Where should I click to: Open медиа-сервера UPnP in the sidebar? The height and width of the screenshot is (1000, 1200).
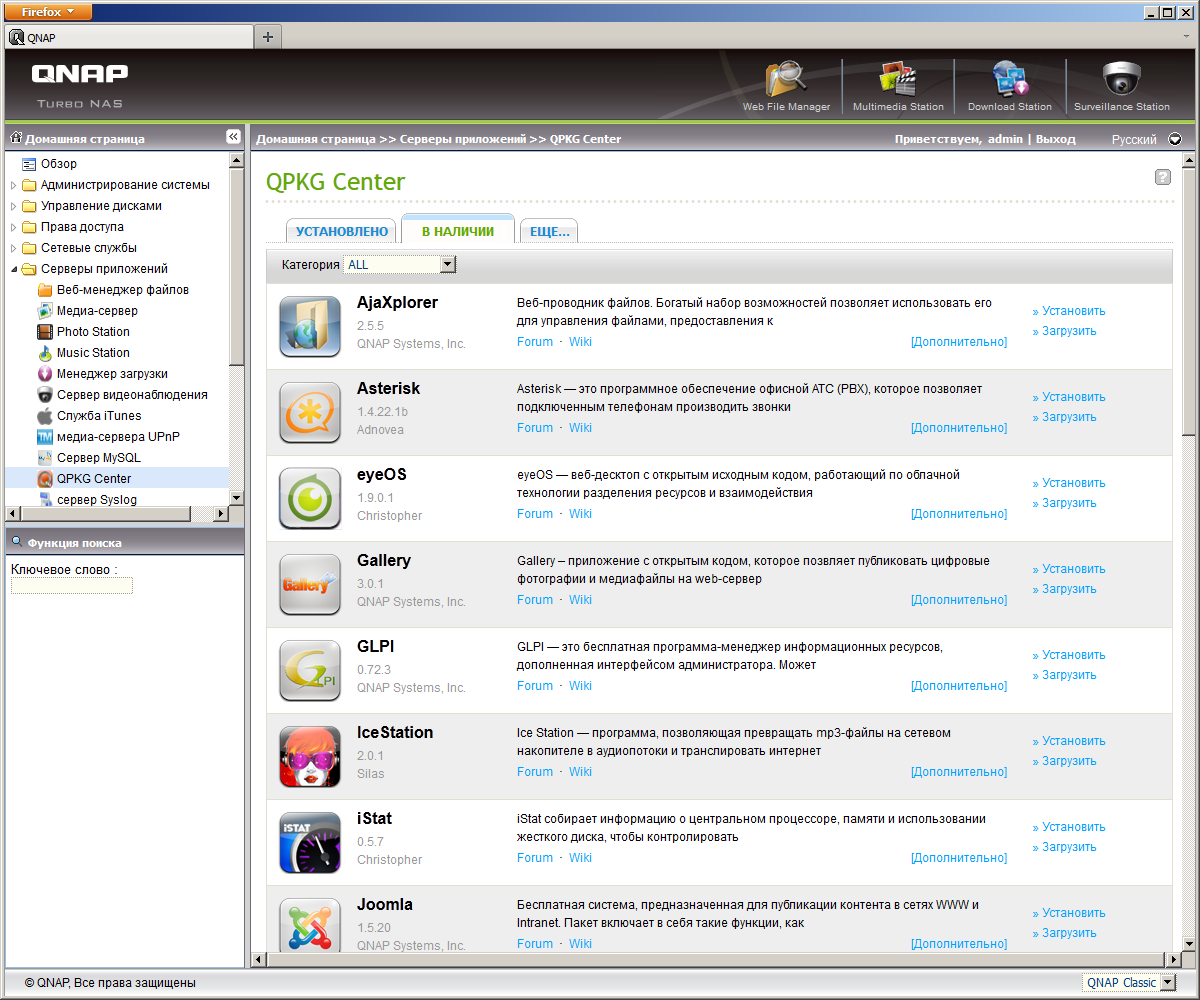[x=118, y=437]
